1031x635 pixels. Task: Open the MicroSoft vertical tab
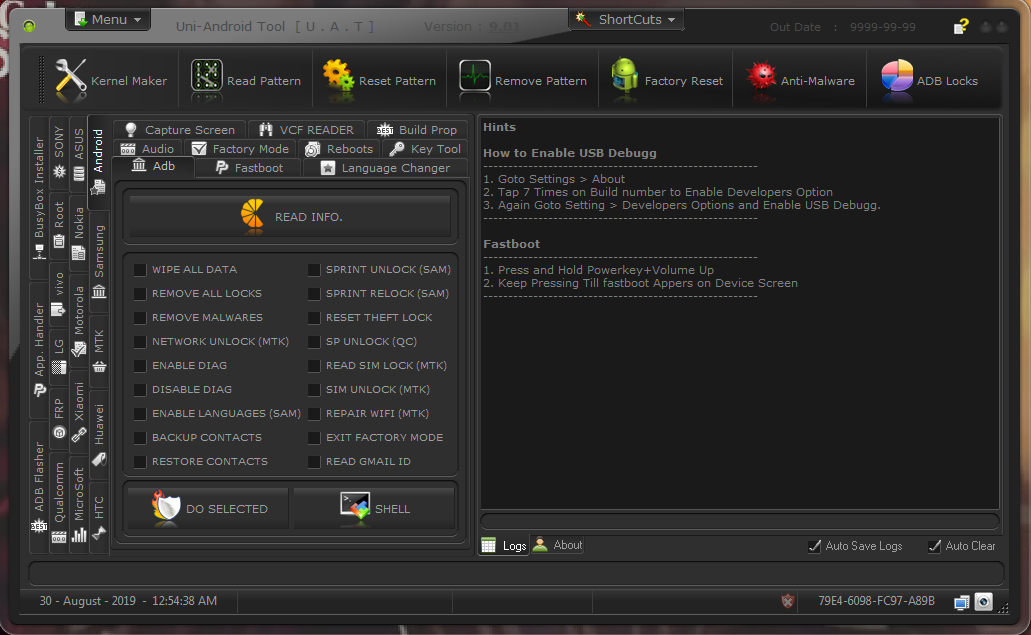point(78,504)
